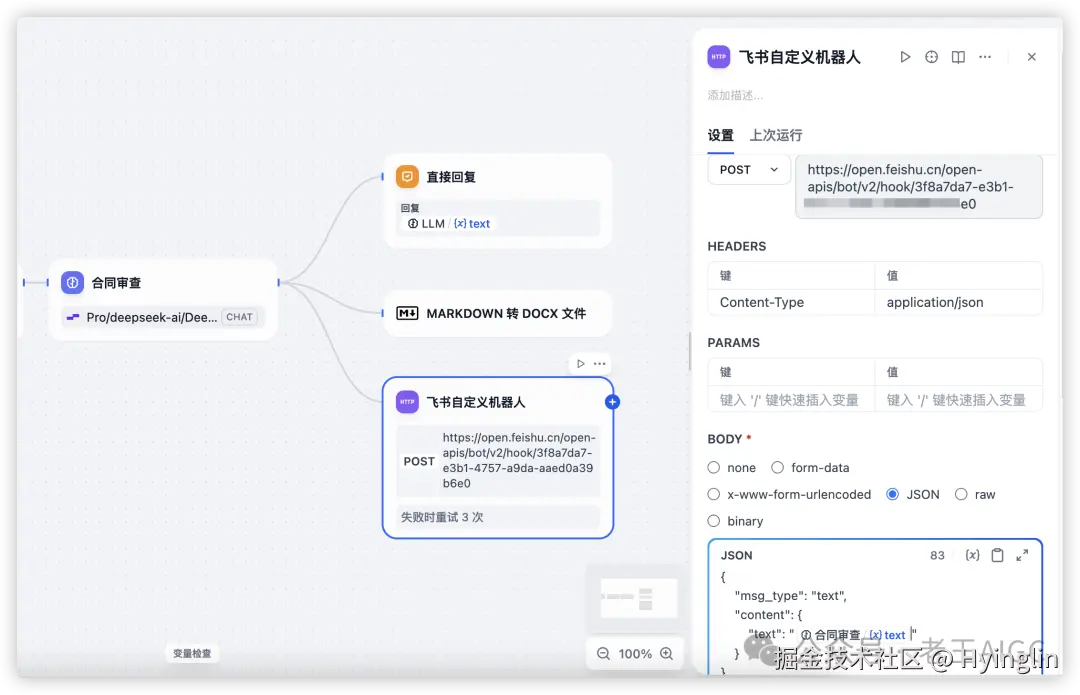Zoom out the canvas
Viewport: 1080px width, 695px height.
click(x=603, y=654)
